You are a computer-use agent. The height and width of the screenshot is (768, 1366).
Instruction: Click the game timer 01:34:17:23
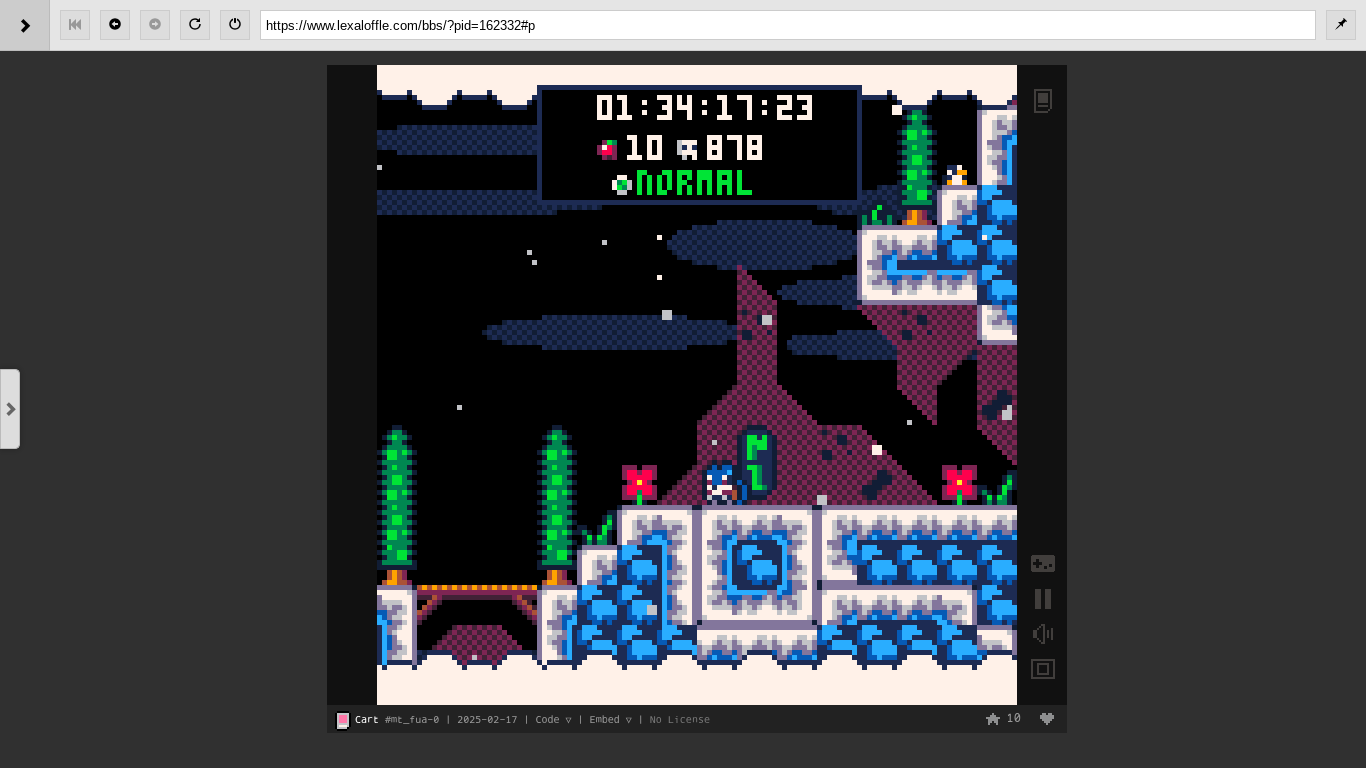705,108
